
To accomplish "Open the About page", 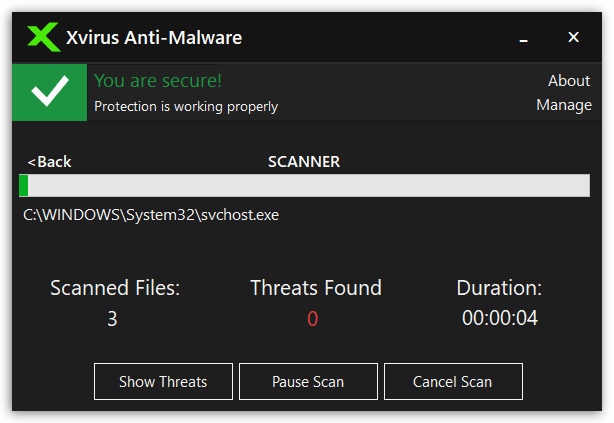I will (x=569, y=81).
